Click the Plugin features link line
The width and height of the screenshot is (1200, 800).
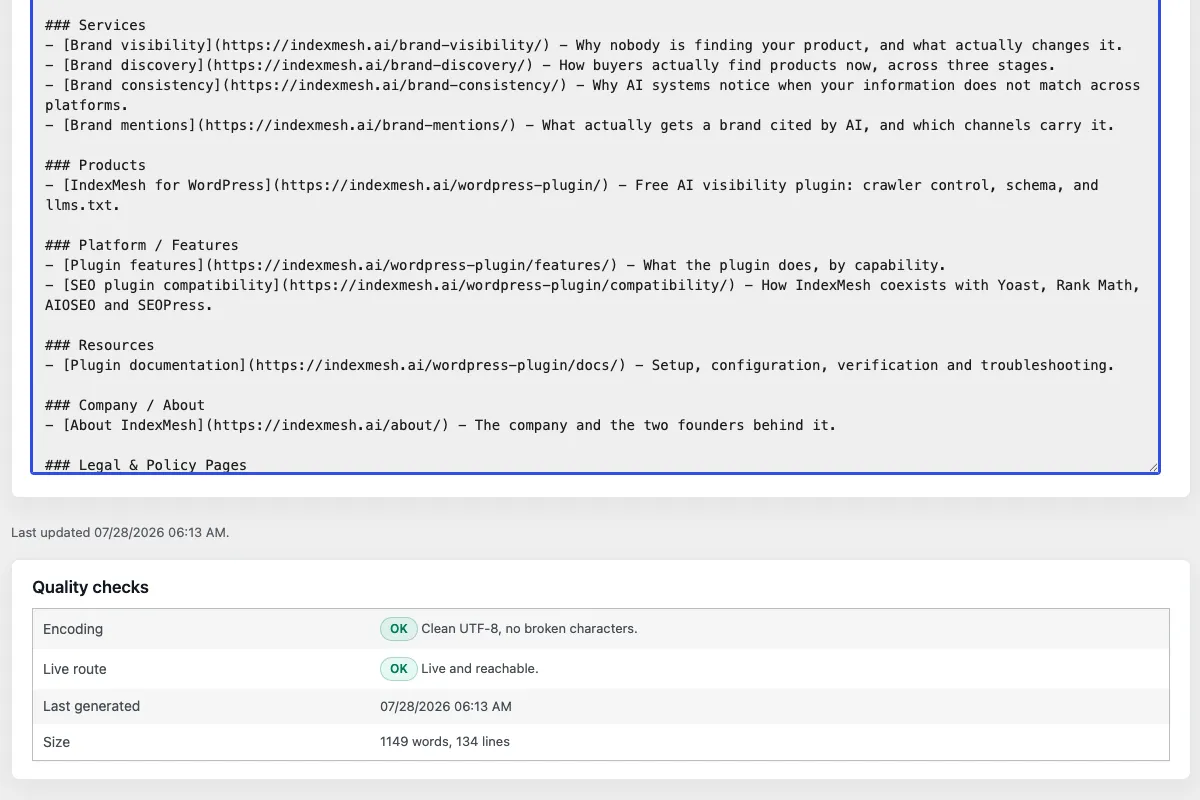pyautogui.click(x=495, y=265)
